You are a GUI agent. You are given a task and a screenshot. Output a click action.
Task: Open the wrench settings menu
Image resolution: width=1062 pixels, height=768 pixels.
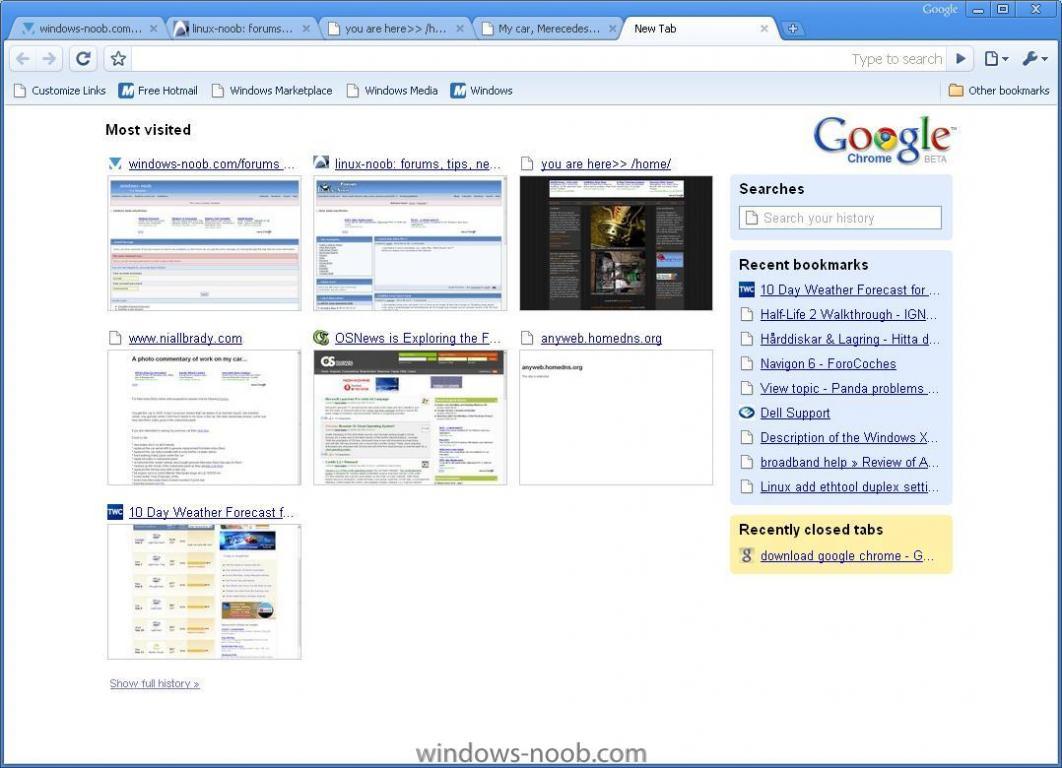tap(1035, 59)
